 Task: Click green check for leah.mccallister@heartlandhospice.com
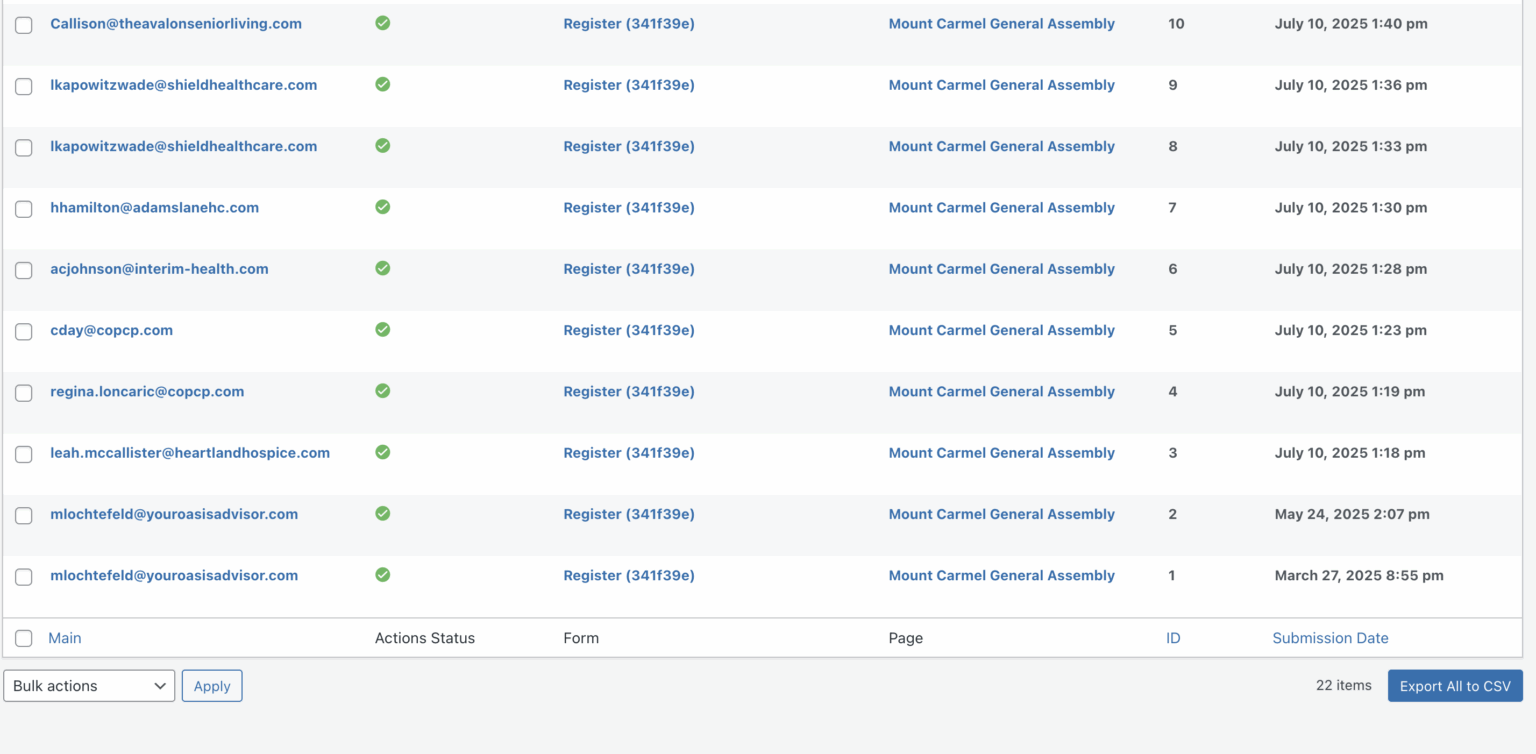382,452
